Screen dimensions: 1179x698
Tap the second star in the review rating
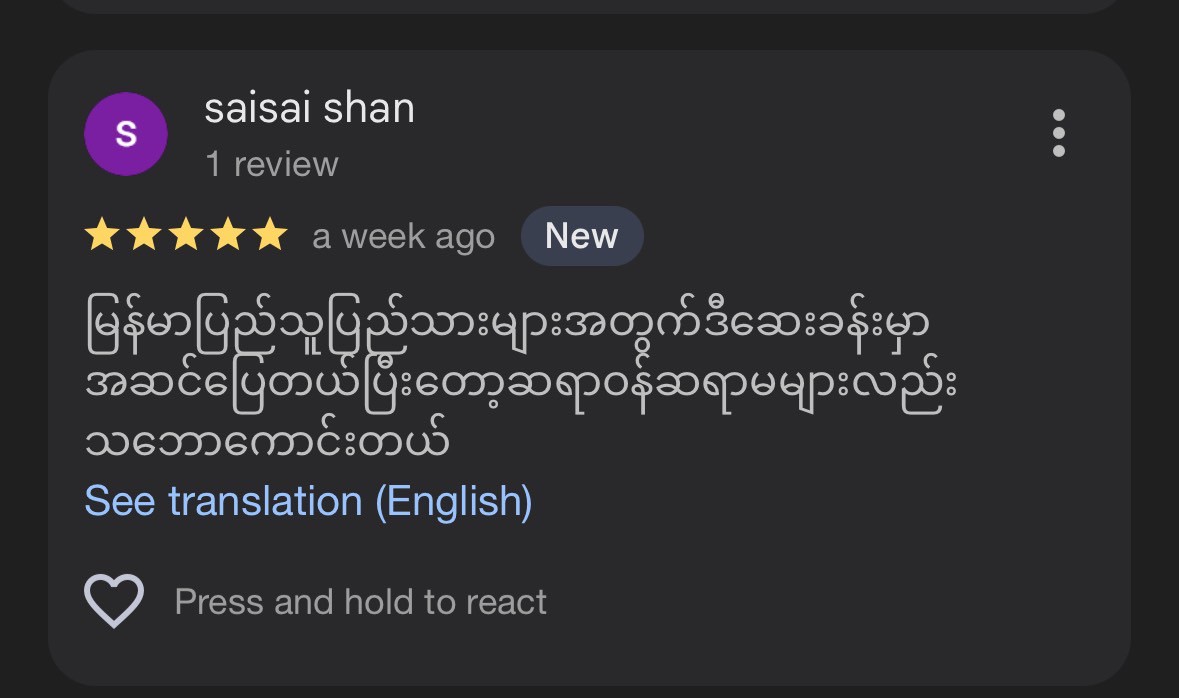[144, 235]
